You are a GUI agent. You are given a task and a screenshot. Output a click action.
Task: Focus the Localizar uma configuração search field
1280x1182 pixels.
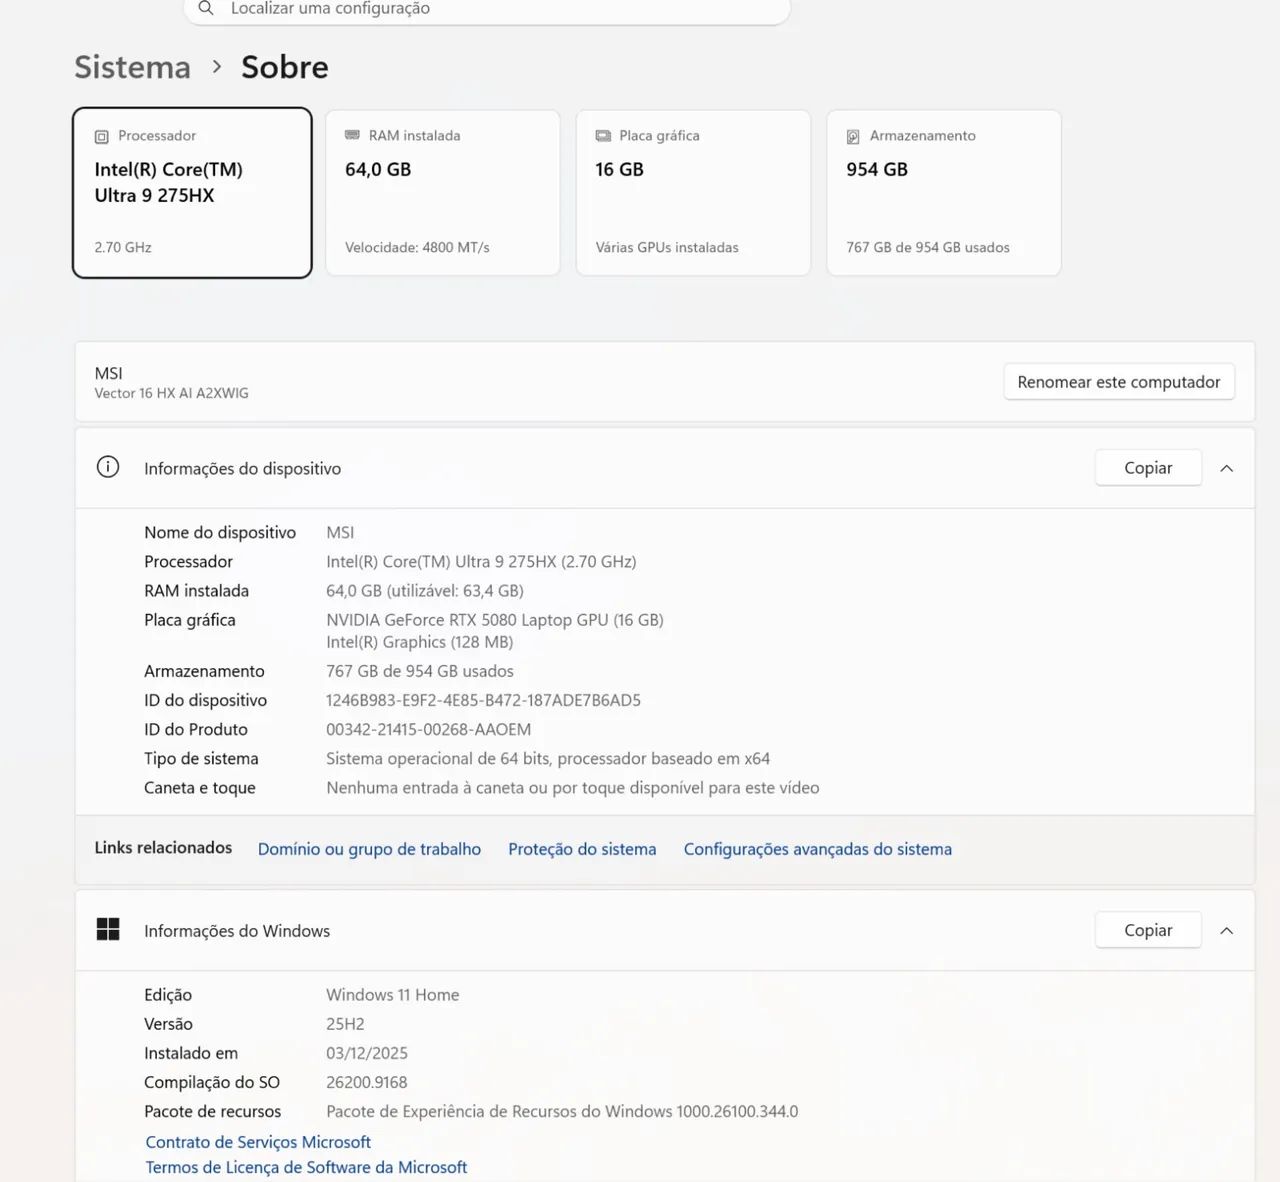point(487,10)
